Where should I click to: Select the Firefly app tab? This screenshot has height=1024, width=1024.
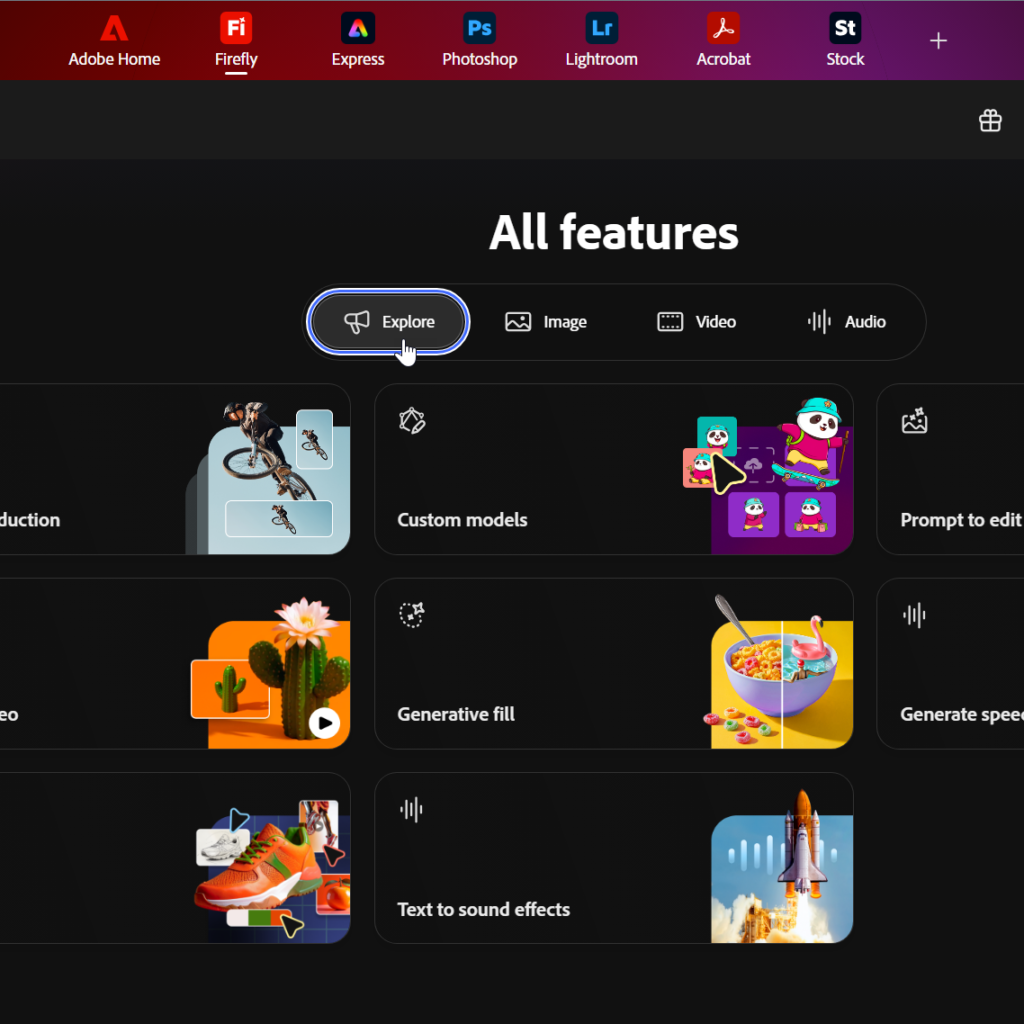coord(236,40)
